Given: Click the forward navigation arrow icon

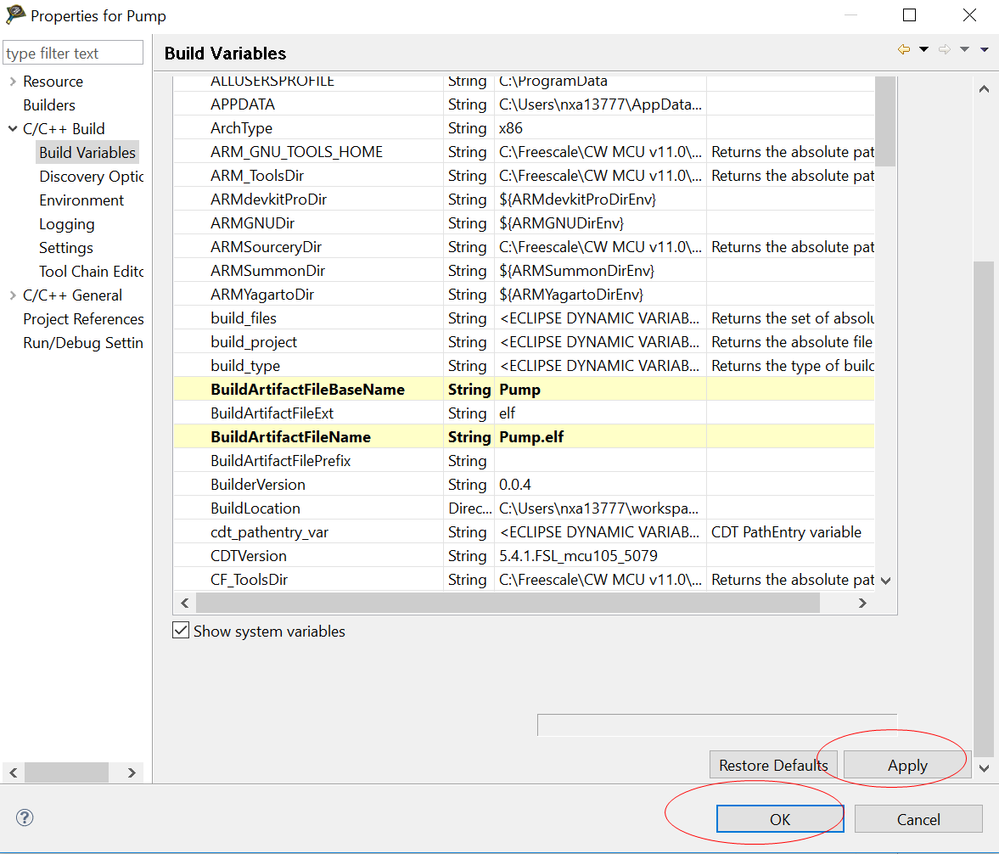Looking at the screenshot, I should click(944, 50).
